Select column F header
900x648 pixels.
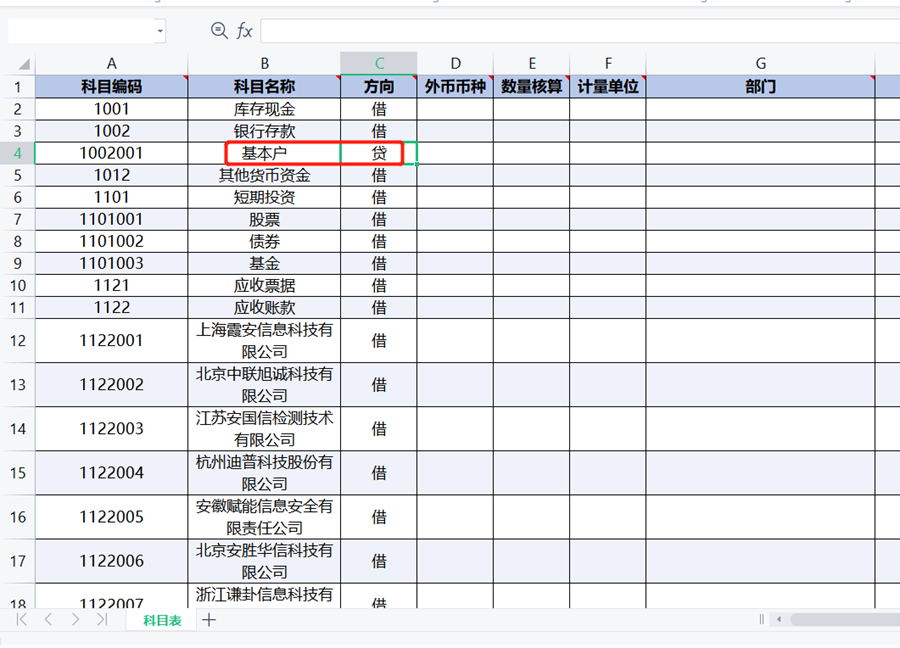608,63
